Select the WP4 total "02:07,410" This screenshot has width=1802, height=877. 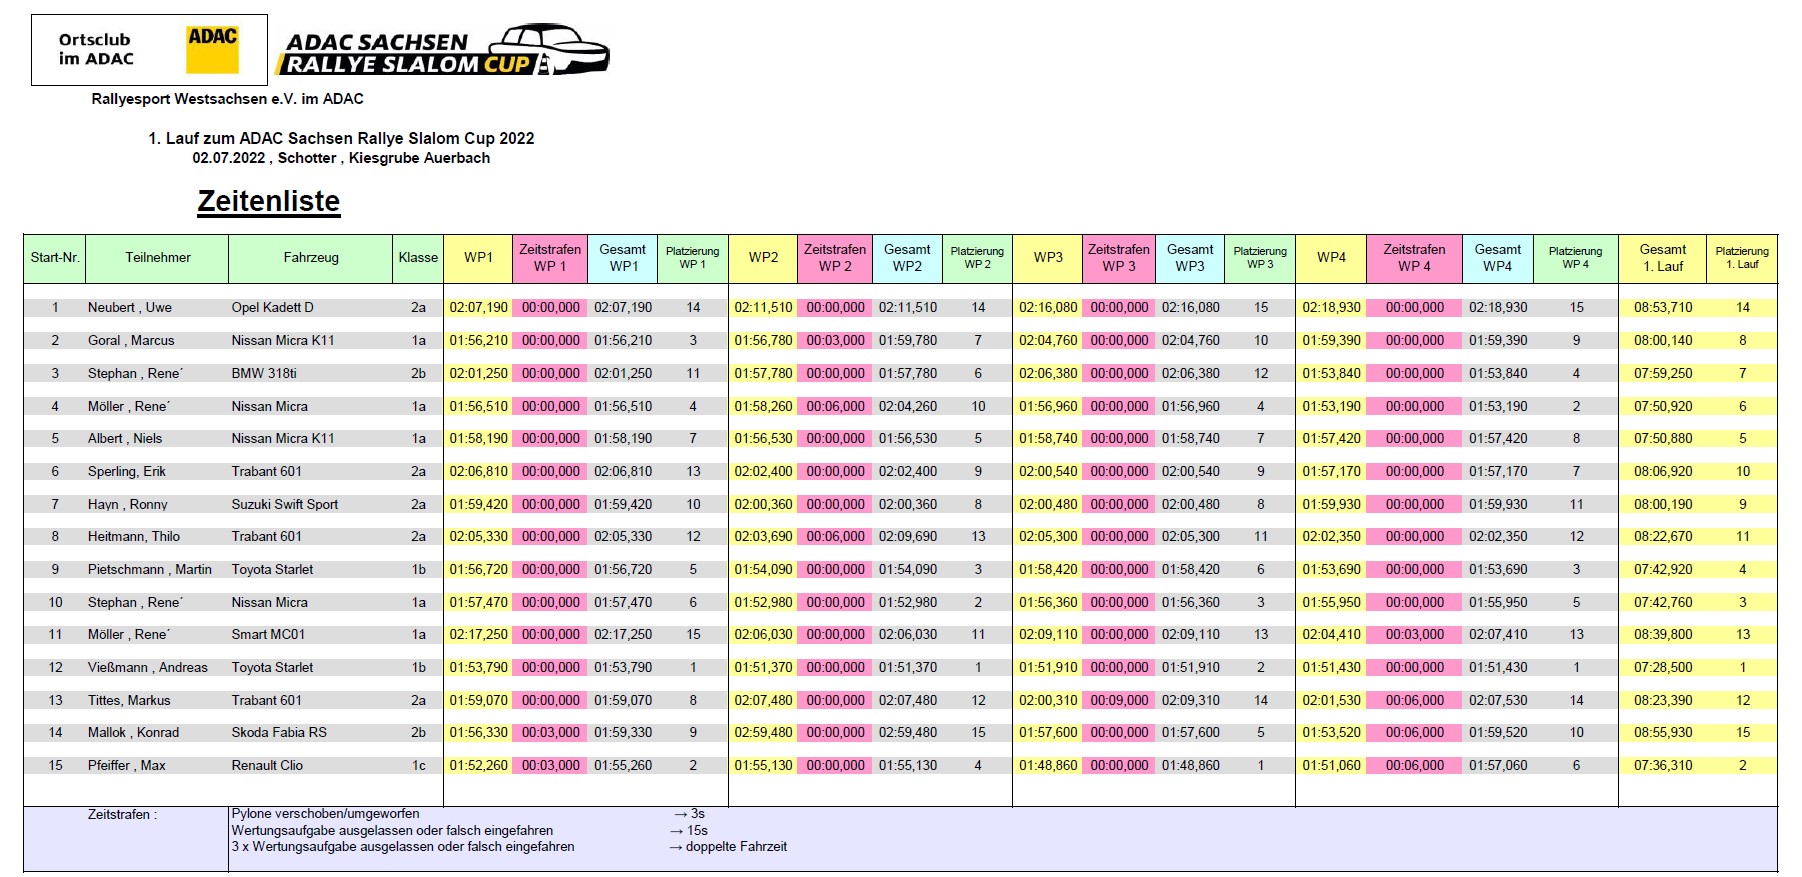tap(1498, 635)
